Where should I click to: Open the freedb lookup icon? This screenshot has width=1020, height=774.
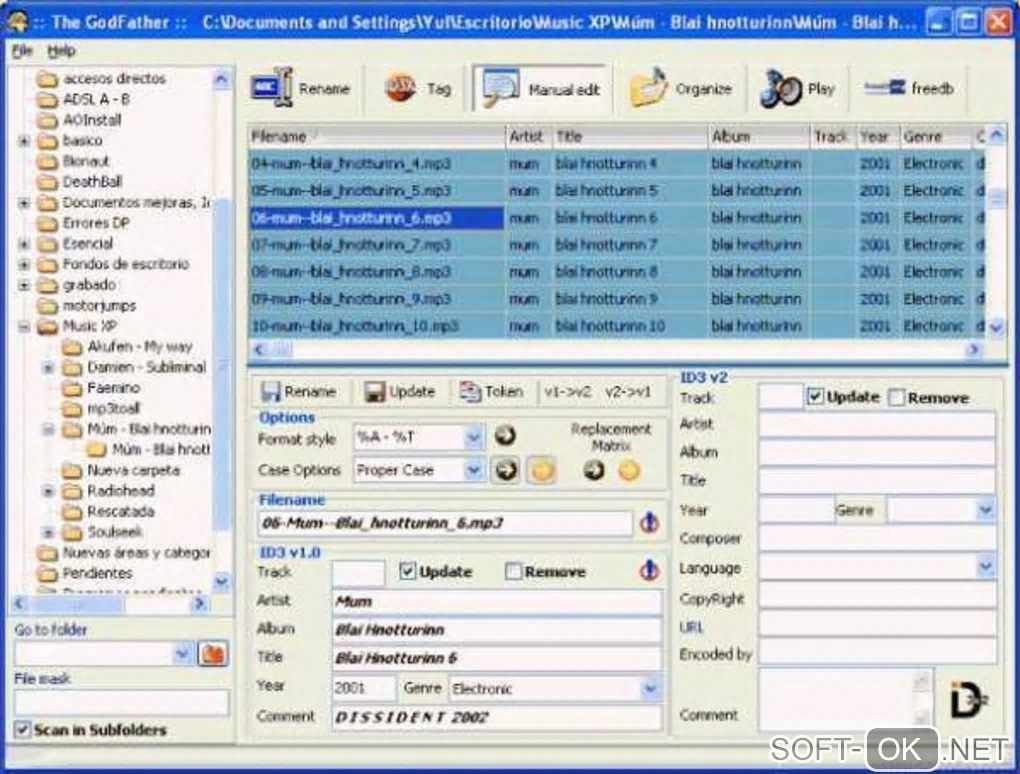909,88
